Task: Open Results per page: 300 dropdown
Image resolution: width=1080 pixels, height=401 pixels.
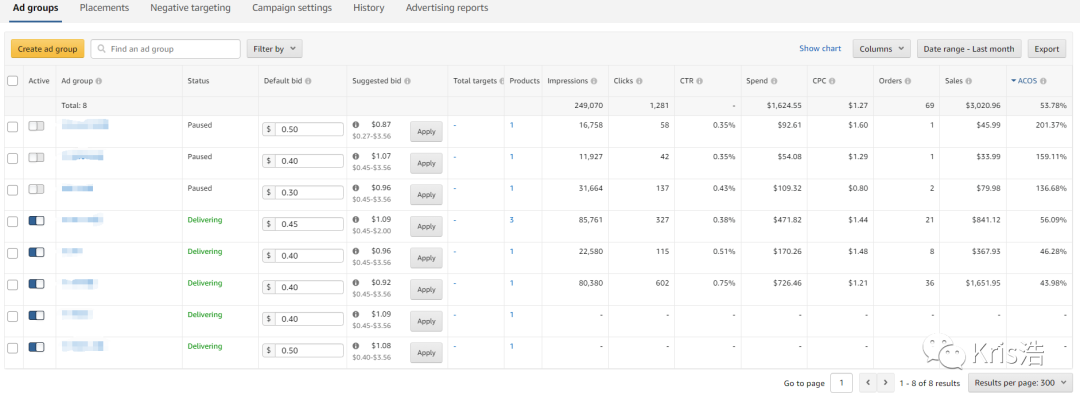Action: pyautogui.click(x=1021, y=382)
